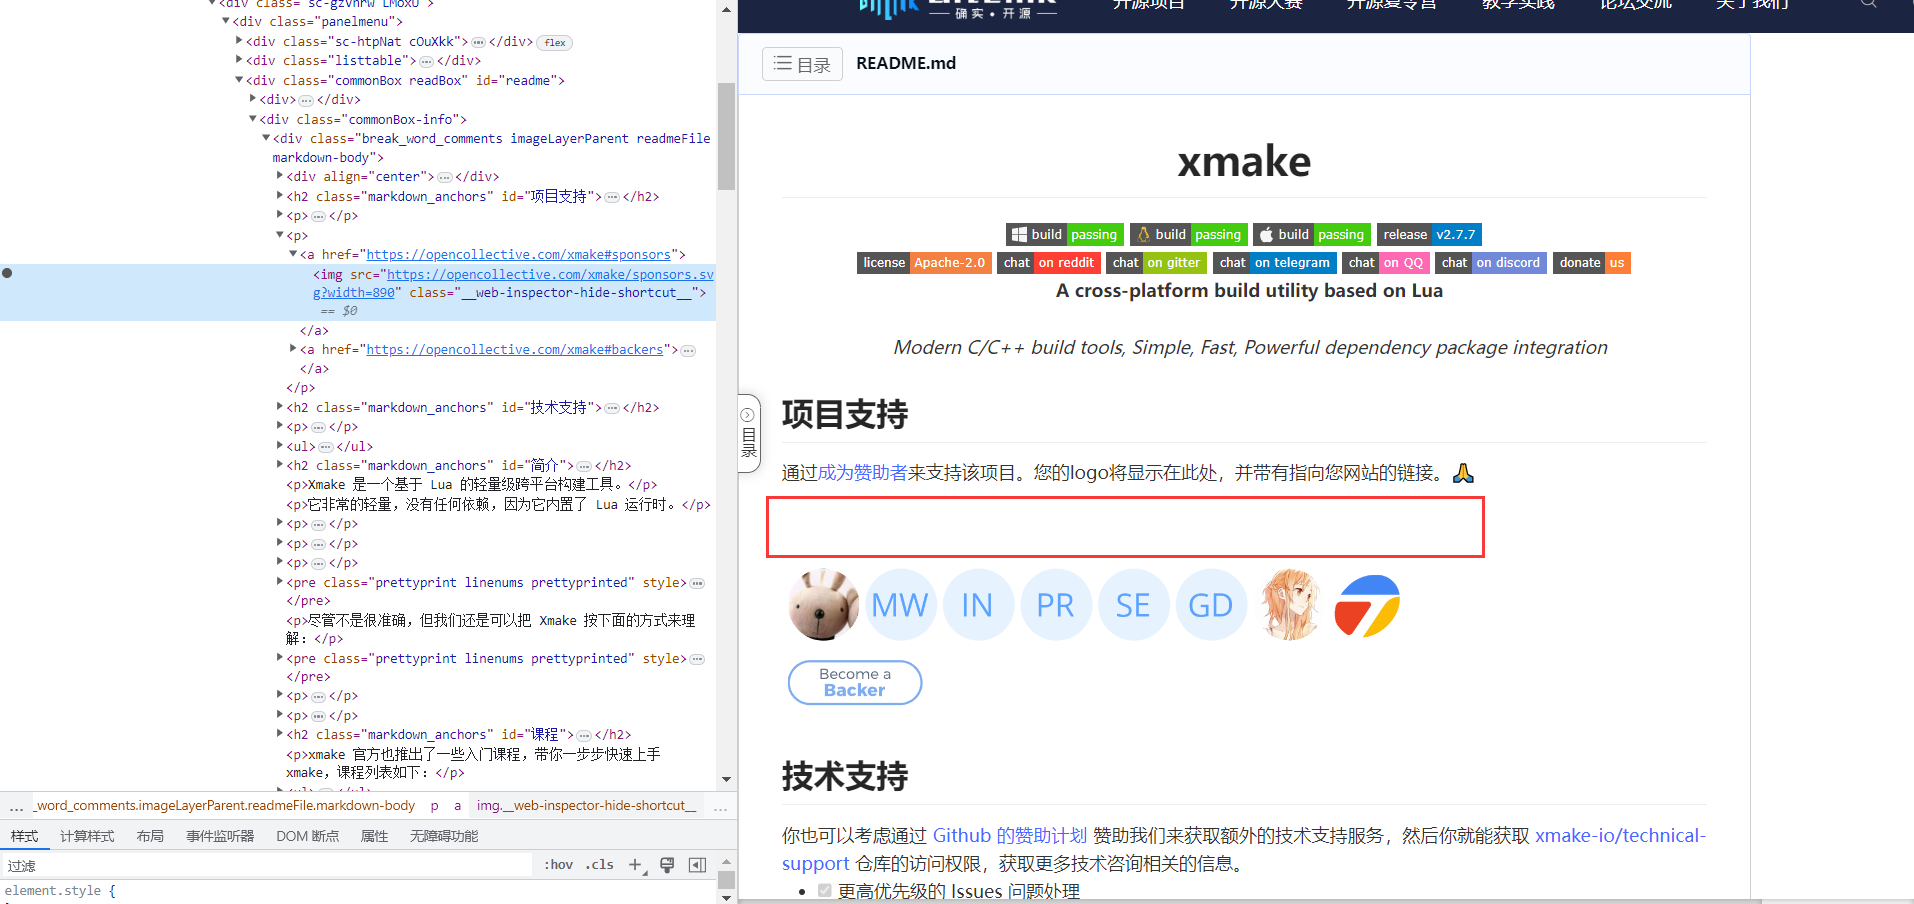Viewport: 1914px width, 904px height.
Task: Open the chat on telegram badge
Action: [1275, 263]
